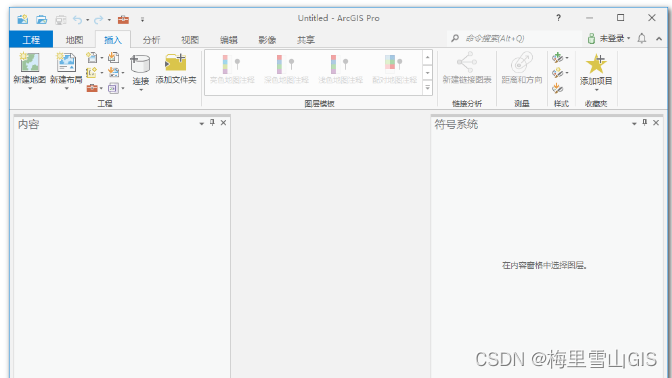Click the 新建布局 (New Layout) icon
This screenshot has height=378, width=672.
(x=66, y=63)
